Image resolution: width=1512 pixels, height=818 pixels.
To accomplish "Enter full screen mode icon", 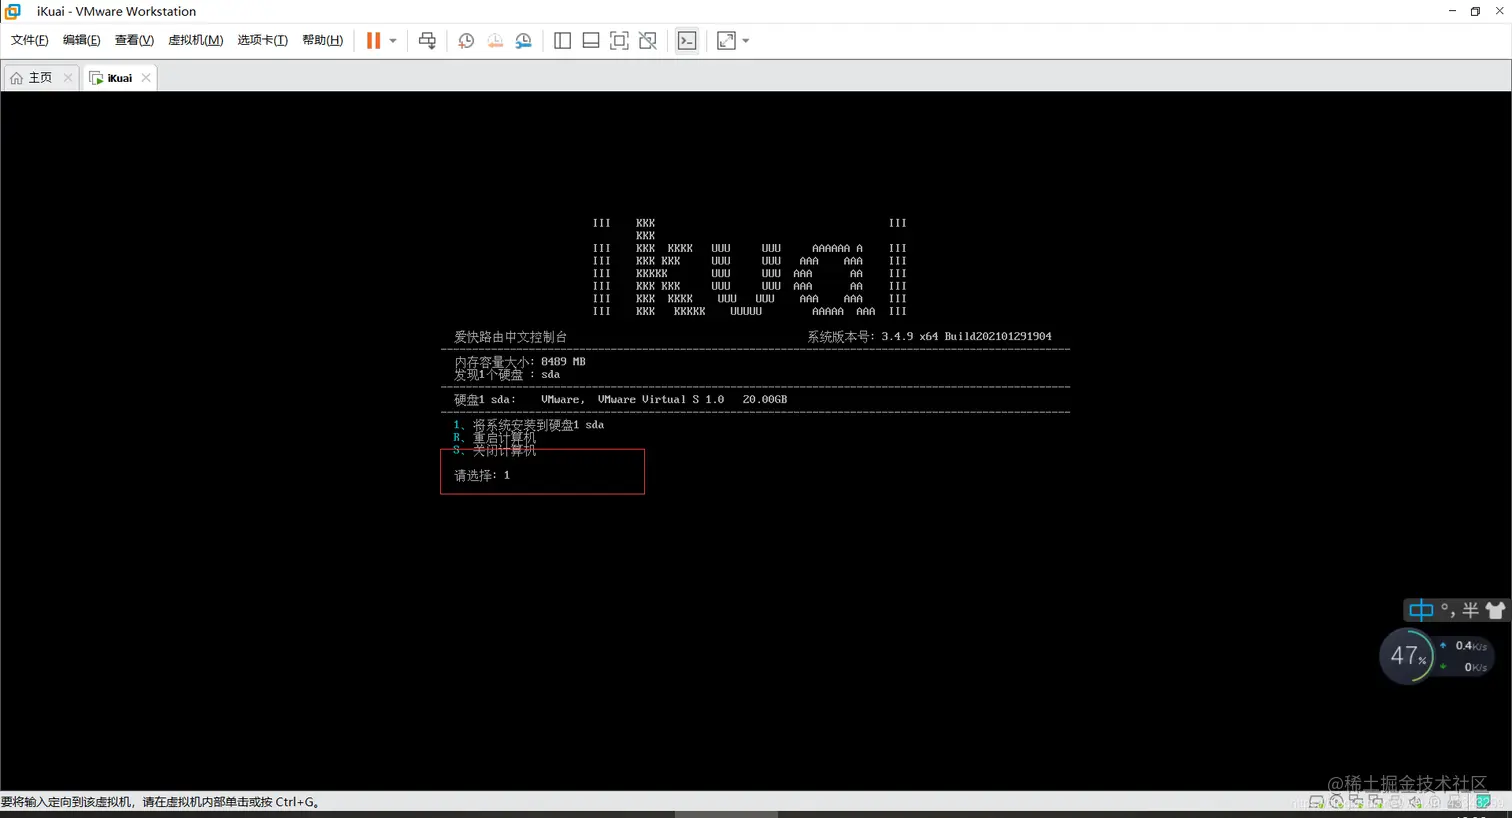I will point(619,40).
